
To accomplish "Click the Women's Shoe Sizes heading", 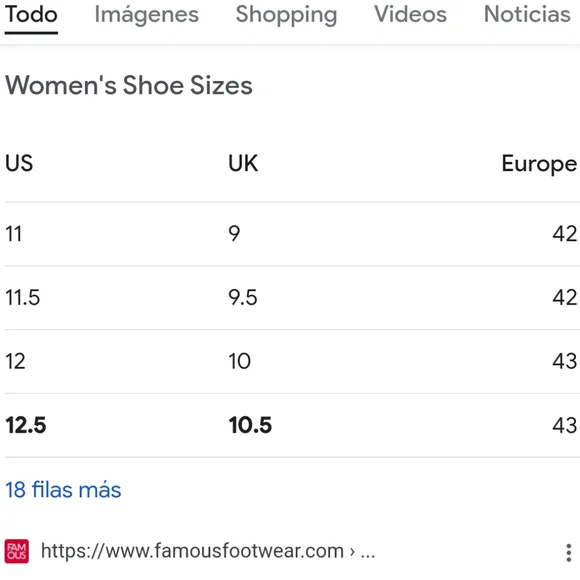I will point(129,85).
